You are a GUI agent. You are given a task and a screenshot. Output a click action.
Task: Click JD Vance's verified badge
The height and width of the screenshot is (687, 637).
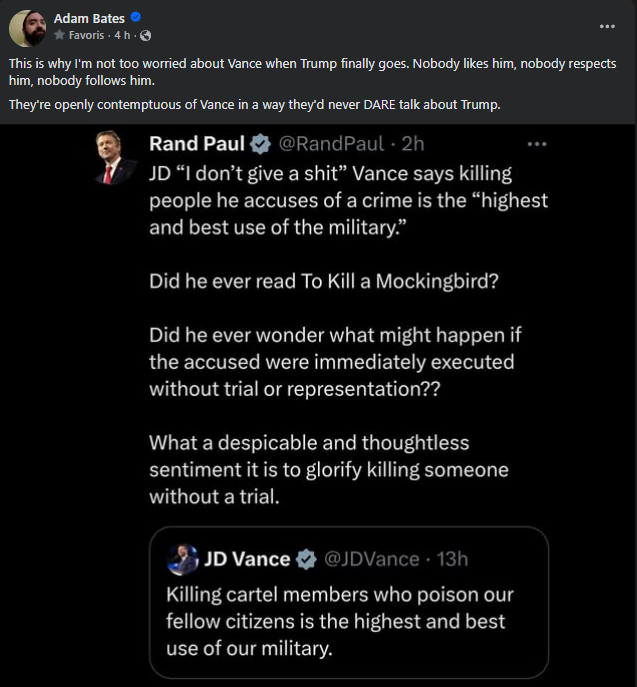[x=308, y=559]
